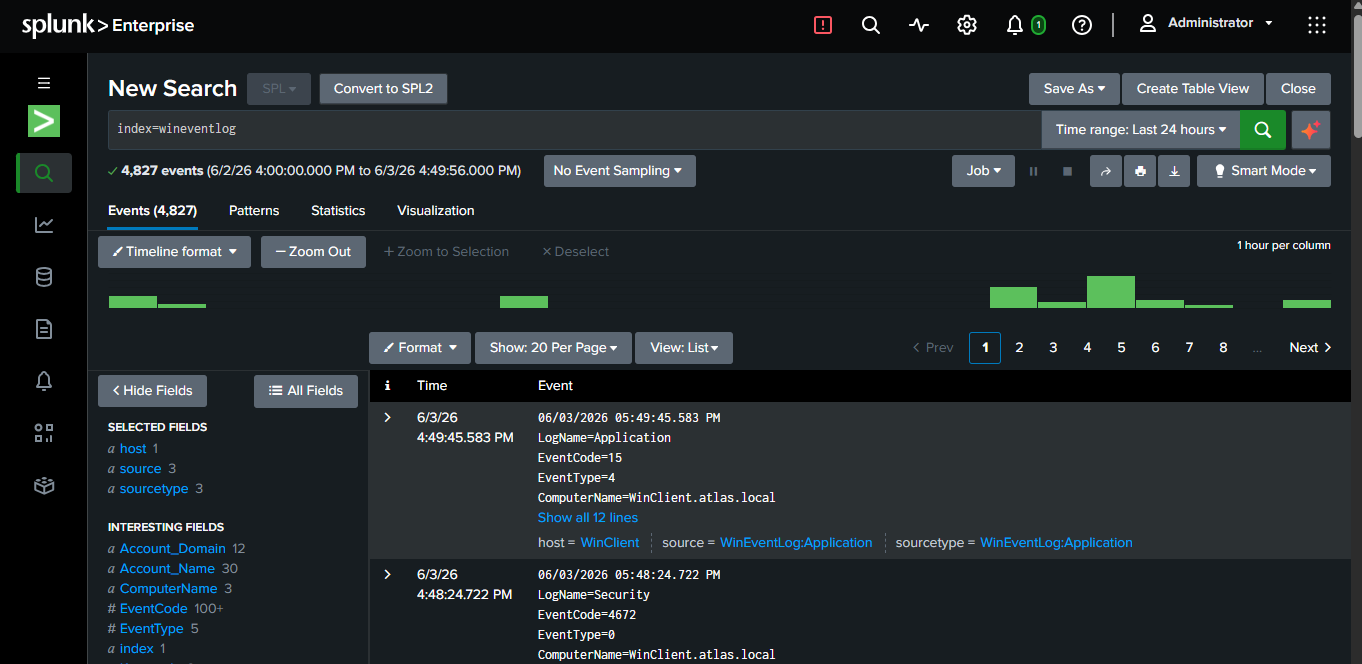Viewport: 1362px width, 664px height.
Task: Open the Settings gear icon
Action: pos(967,26)
